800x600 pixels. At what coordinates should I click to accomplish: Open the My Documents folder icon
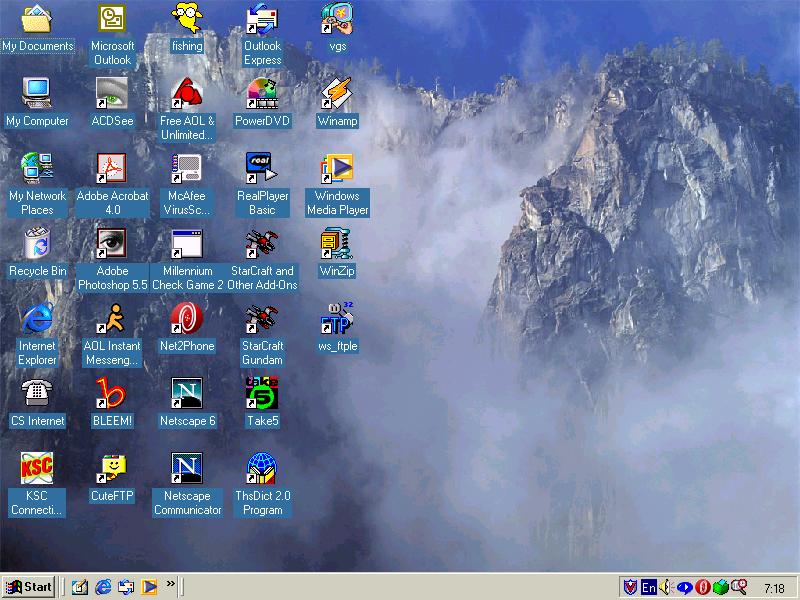(x=37, y=18)
